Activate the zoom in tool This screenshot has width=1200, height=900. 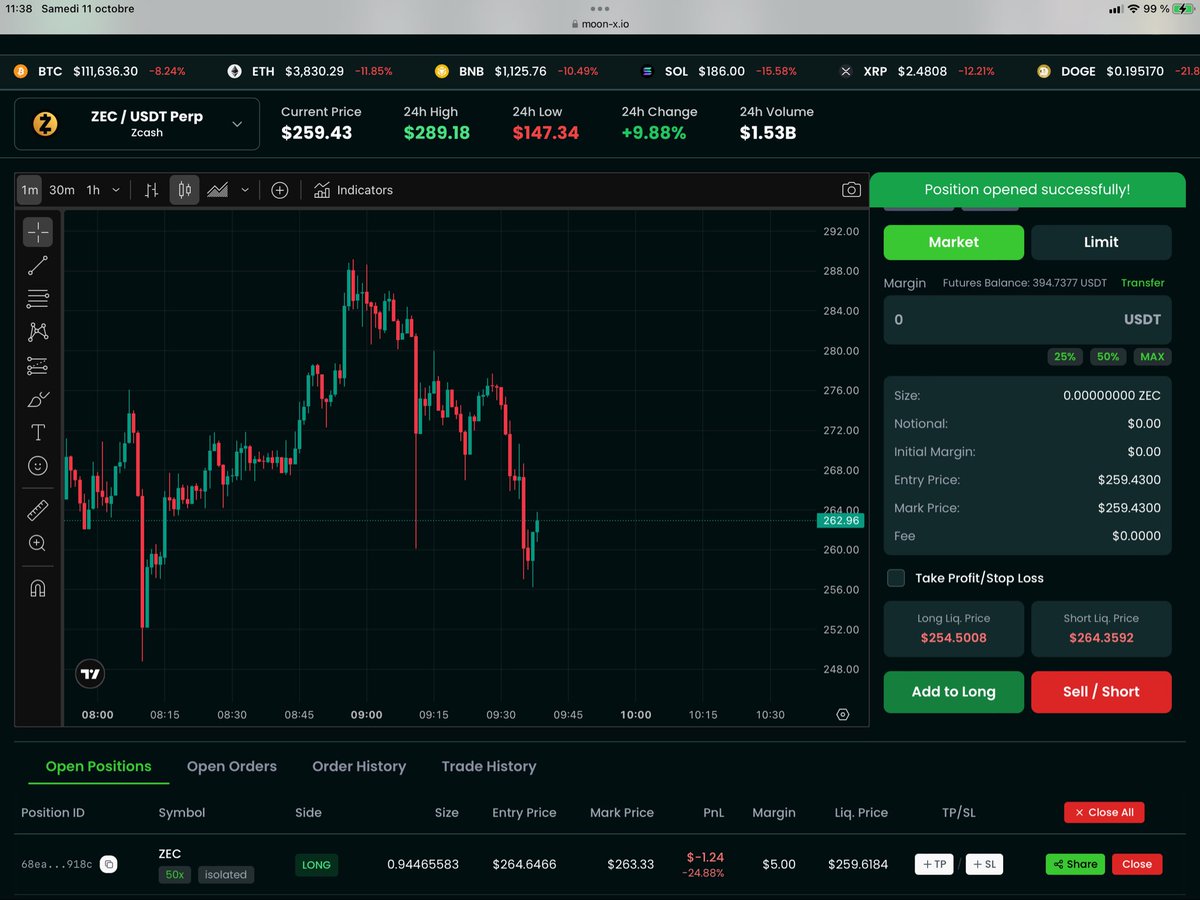pyautogui.click(x=38, y=543)
